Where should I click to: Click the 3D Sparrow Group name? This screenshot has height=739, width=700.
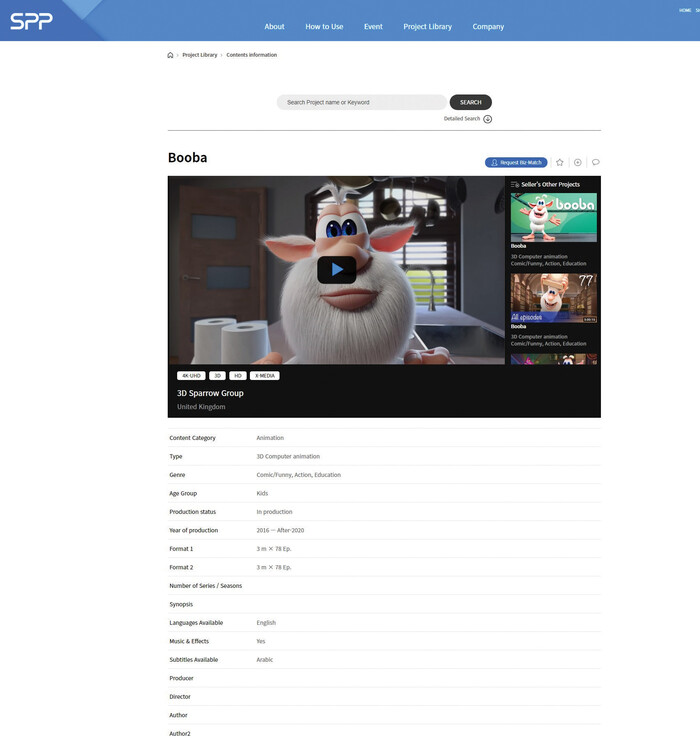(210, 393)
